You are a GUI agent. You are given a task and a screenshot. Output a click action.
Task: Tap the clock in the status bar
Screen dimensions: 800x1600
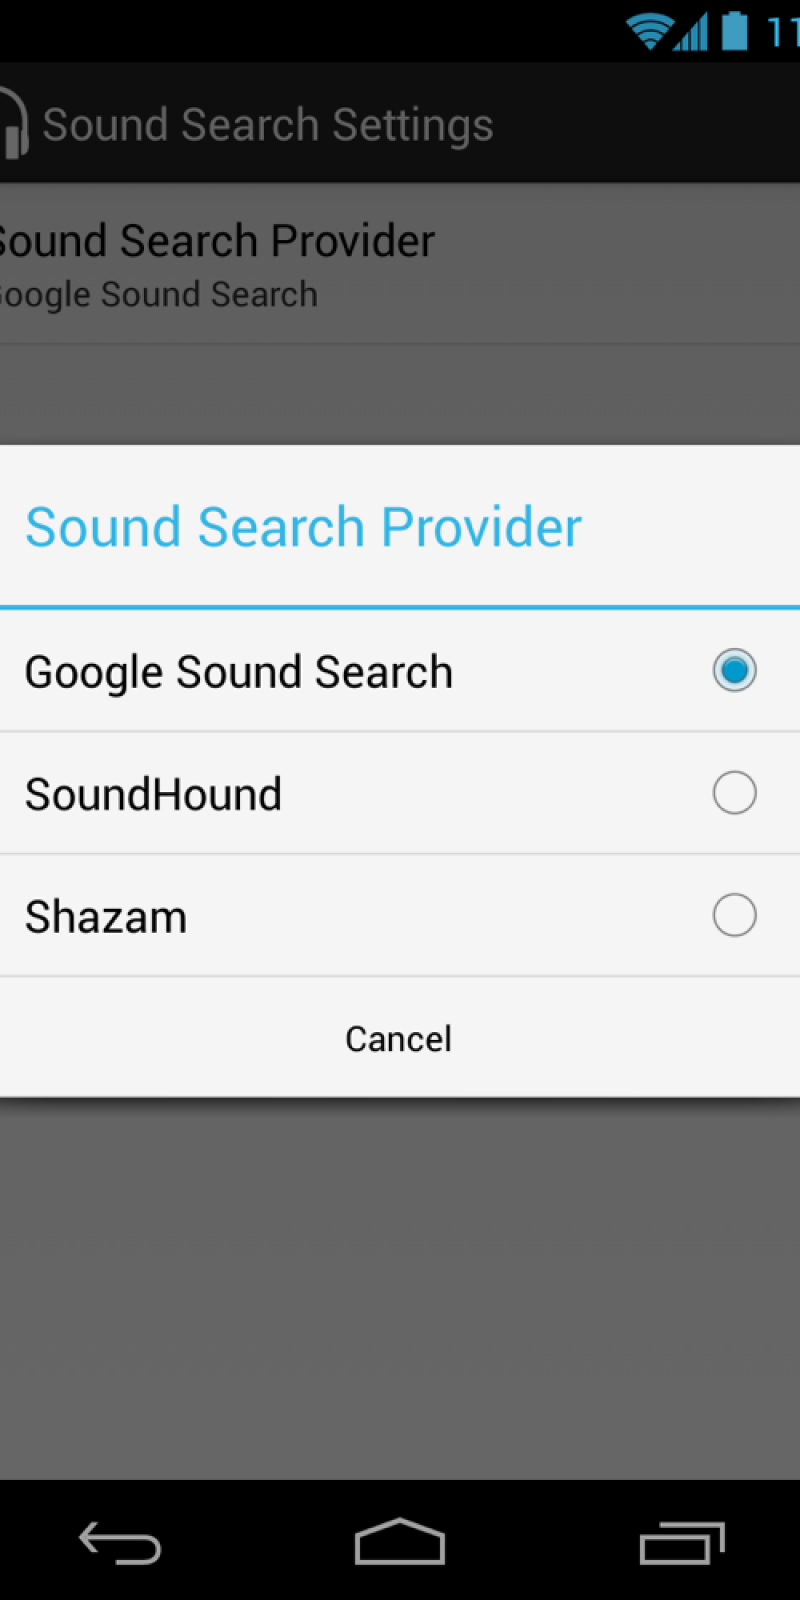click(x=783, y=32)
